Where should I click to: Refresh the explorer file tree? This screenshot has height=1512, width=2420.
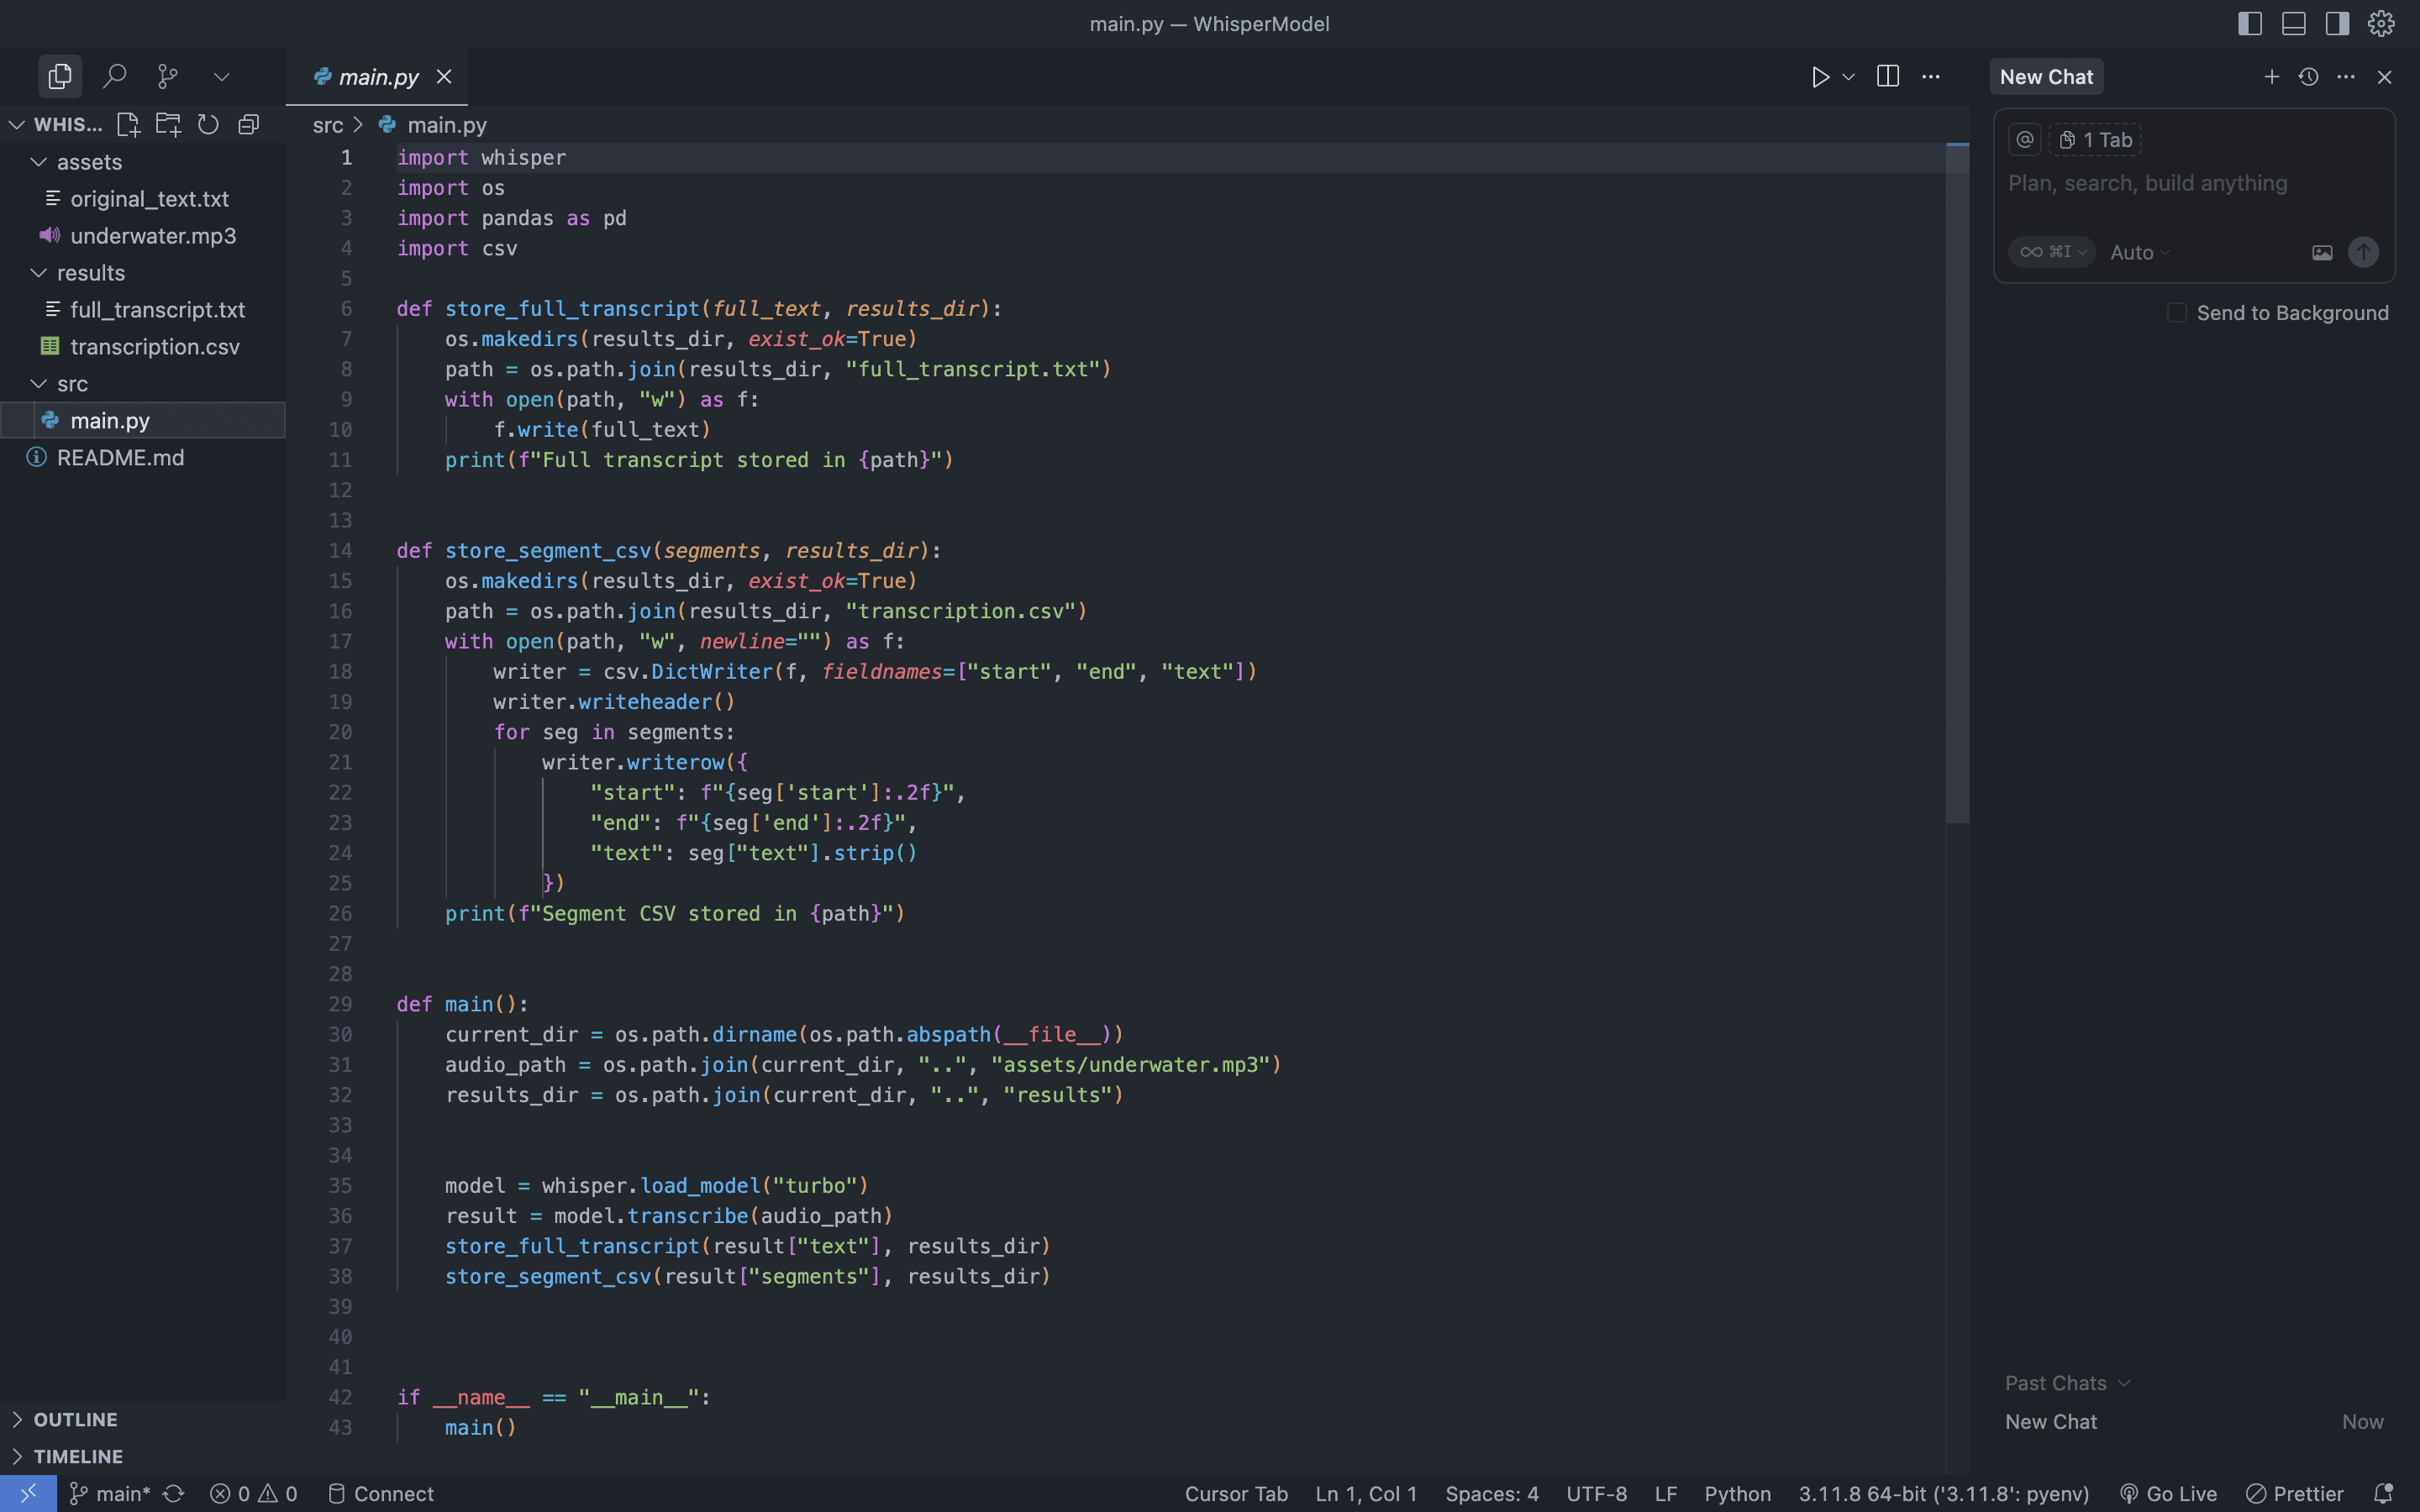click(208, 124)
